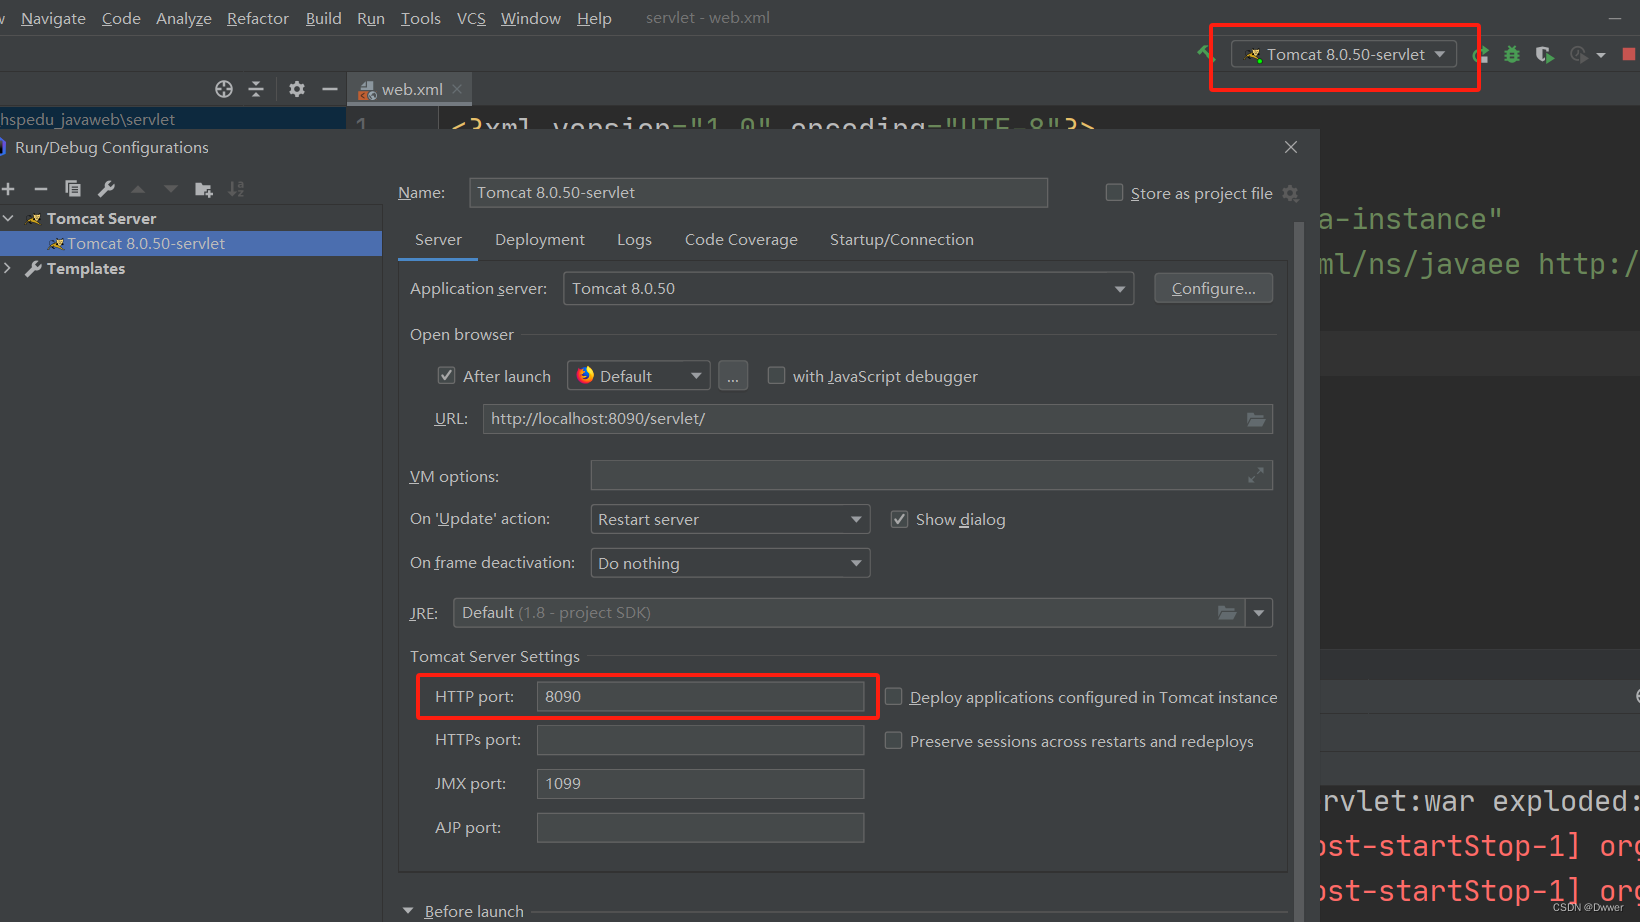Open the JRE dropdown arrow
Viewport: 1640px width, 922px height.
click(1259, 613)
